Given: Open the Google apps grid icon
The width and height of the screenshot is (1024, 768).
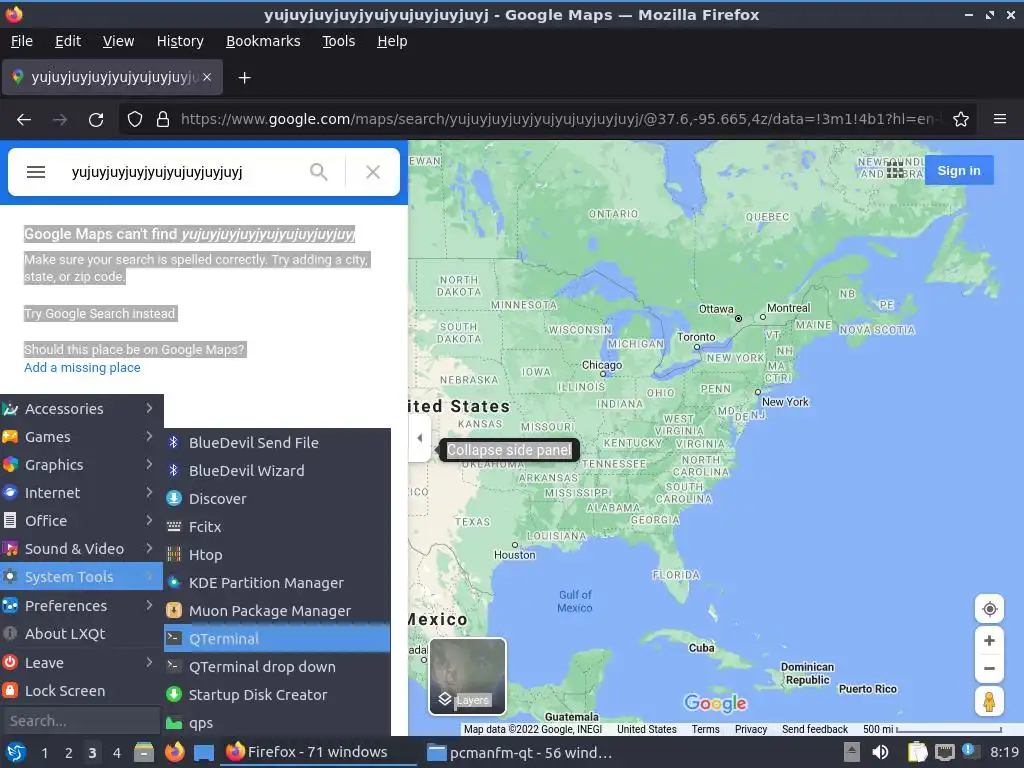Looking at the screenshot, I should [x=895, y=171].
